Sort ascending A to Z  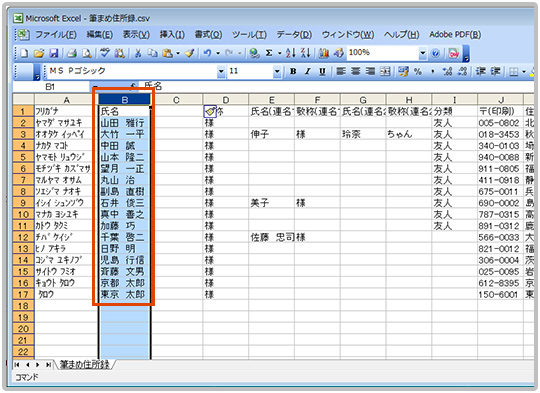tap(290, 53)
